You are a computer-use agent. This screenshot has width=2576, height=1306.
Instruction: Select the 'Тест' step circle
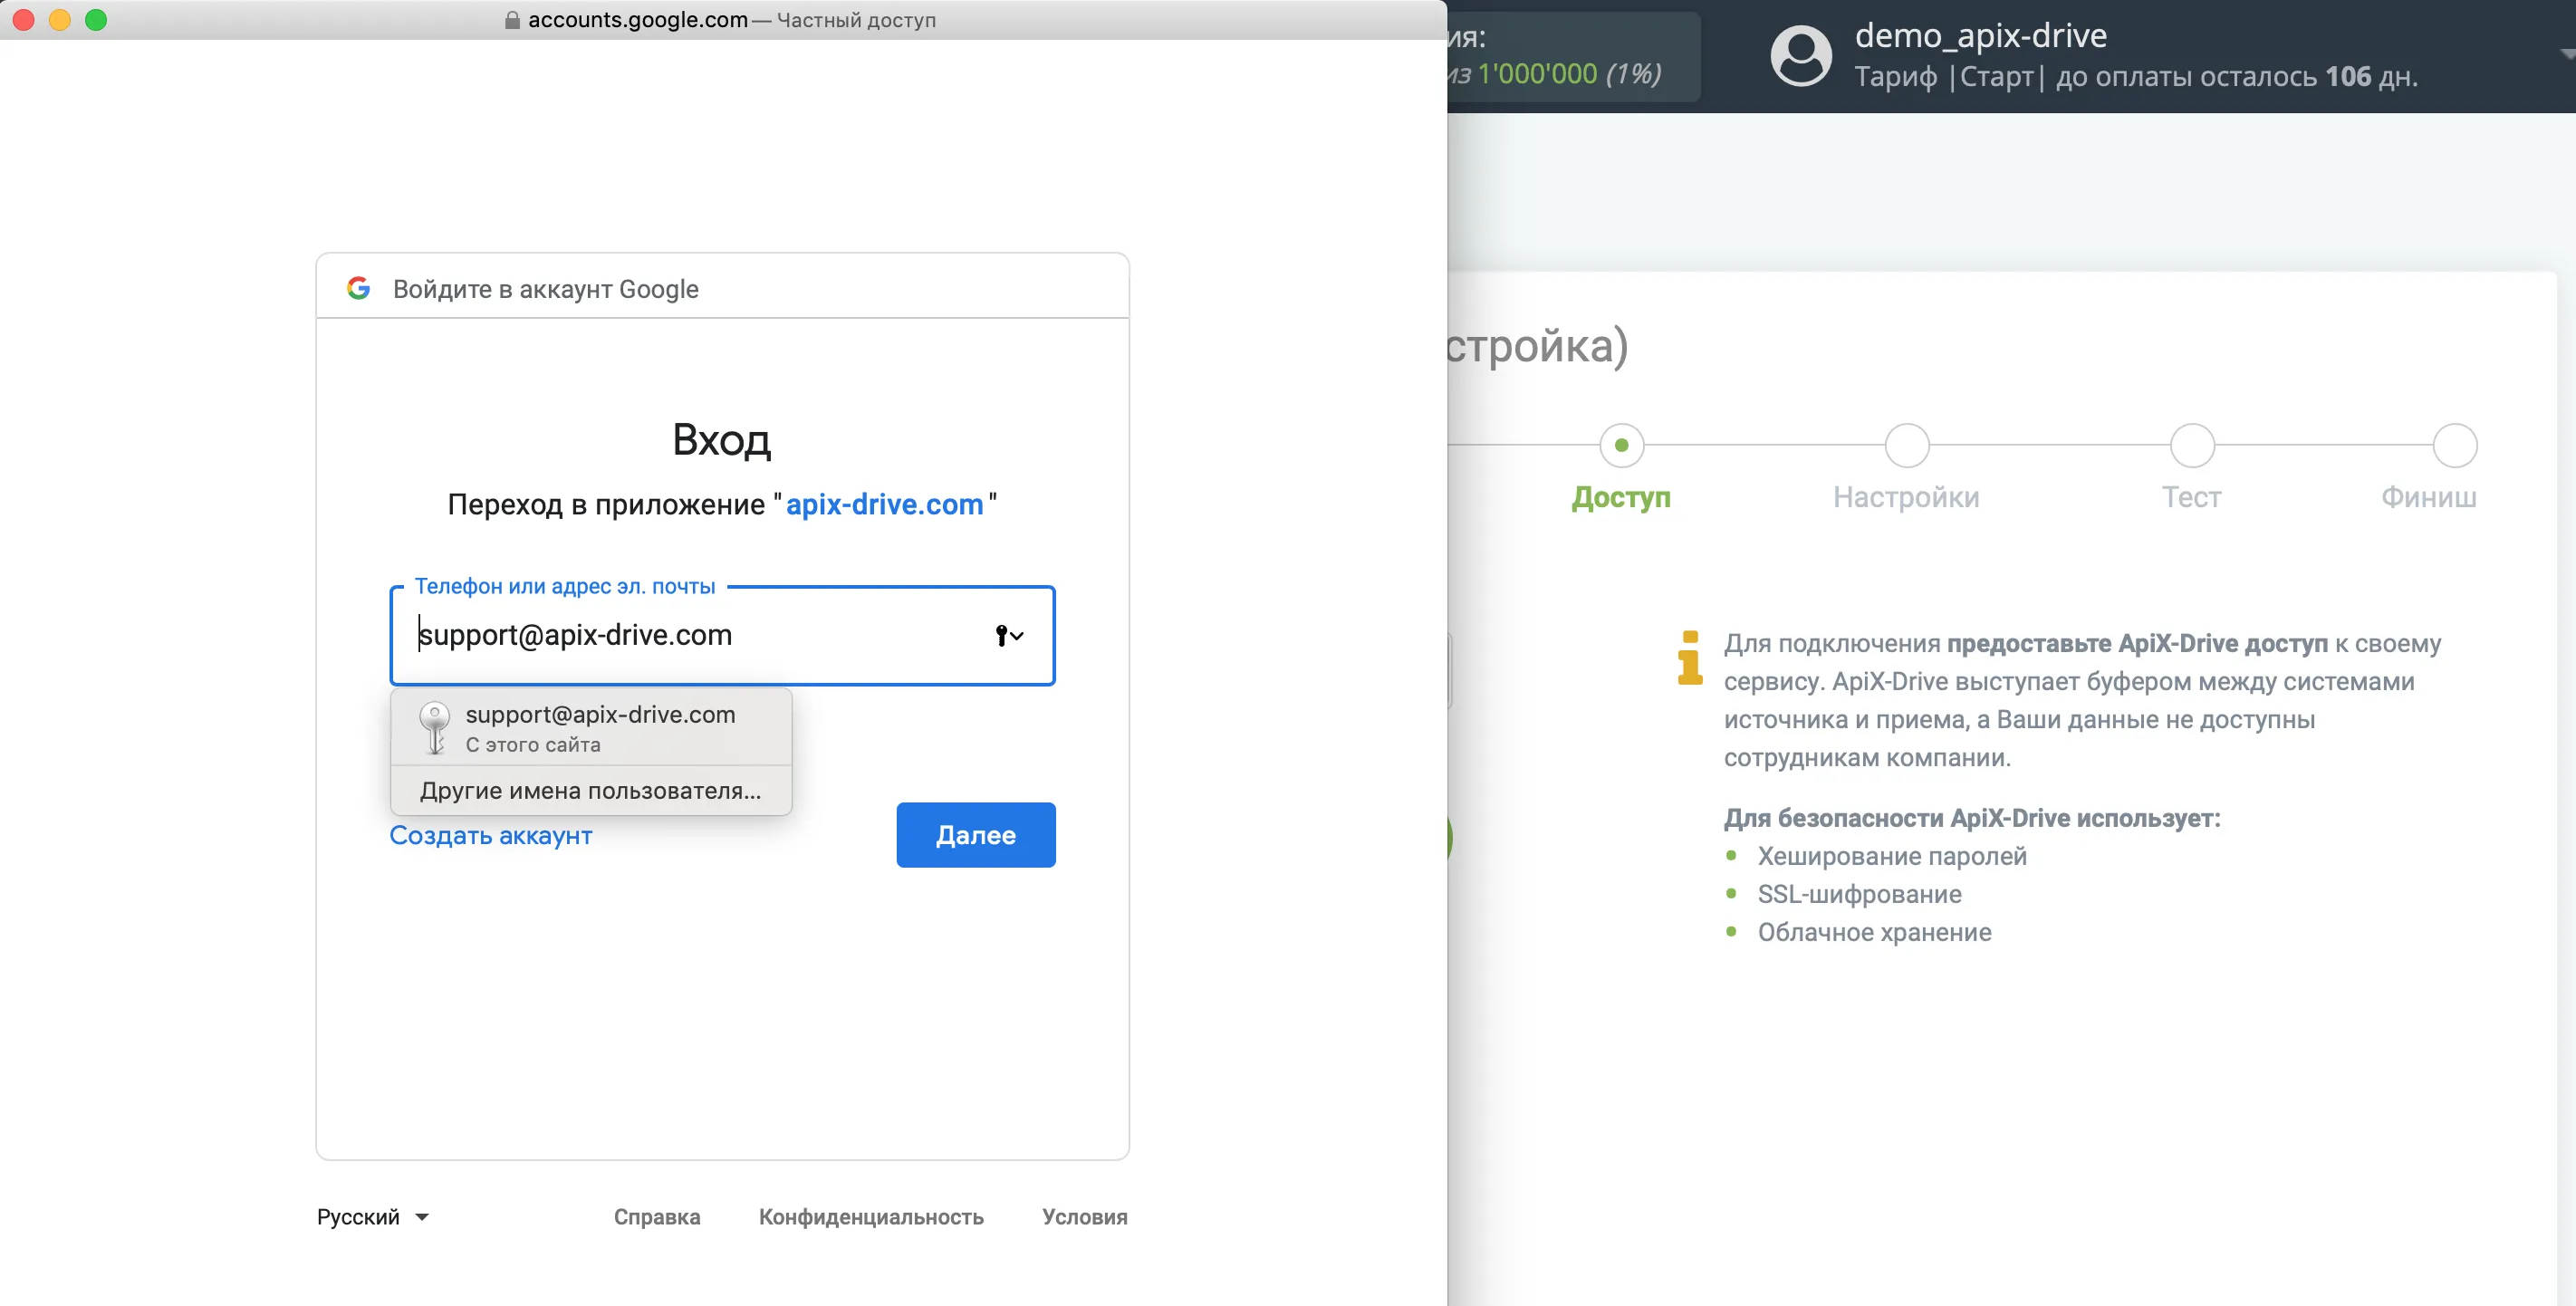click(x=2192, y=445)
